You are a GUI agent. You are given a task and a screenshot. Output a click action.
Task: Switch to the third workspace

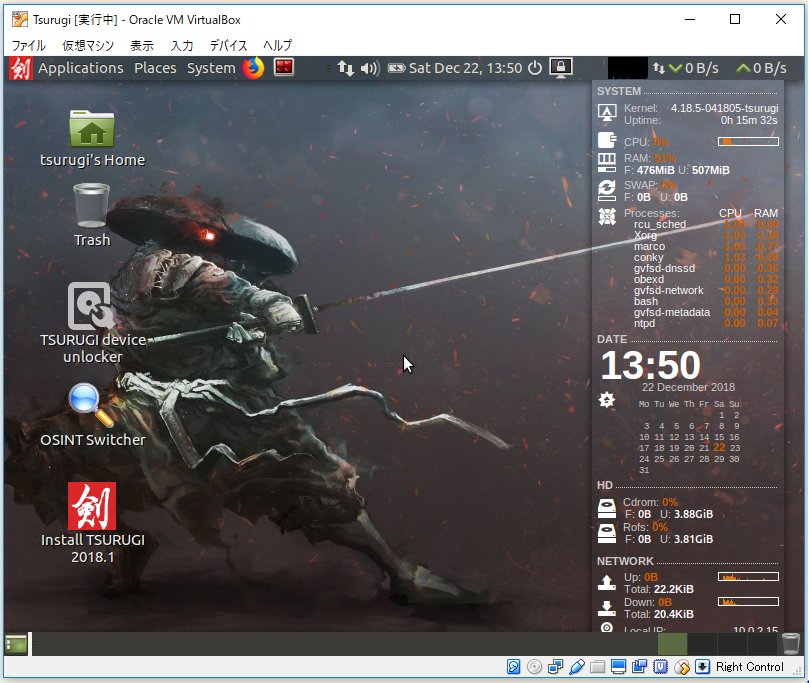[732, 644]
